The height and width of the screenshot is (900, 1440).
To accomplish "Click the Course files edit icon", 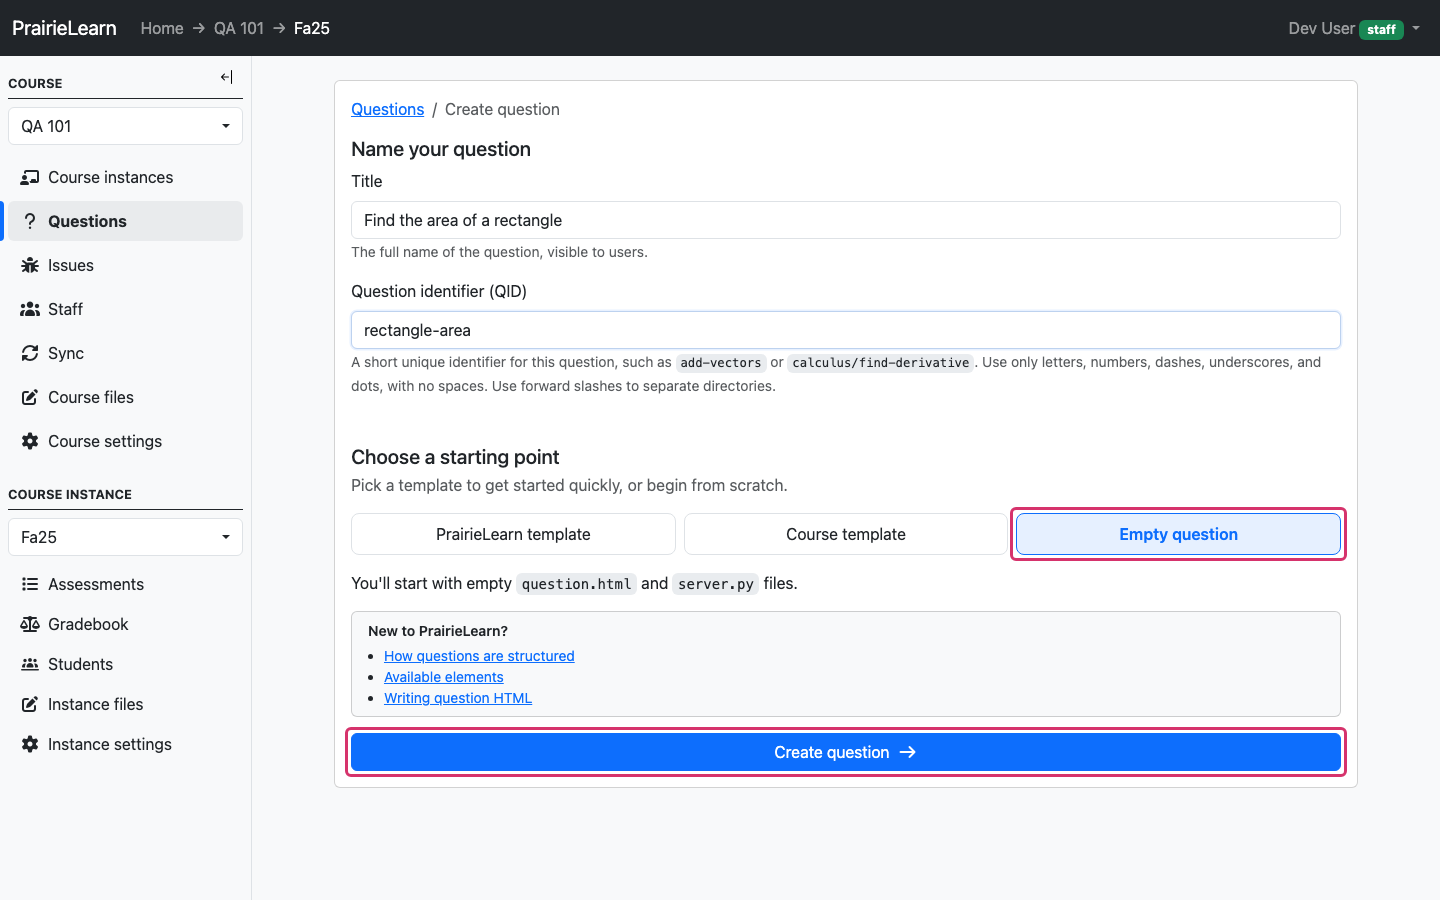I will tap(30, 397).
